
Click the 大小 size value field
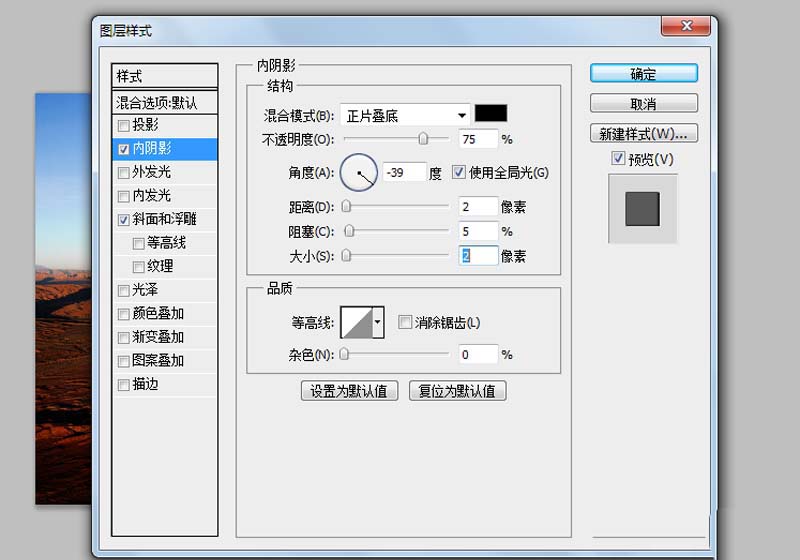point(478,256)
